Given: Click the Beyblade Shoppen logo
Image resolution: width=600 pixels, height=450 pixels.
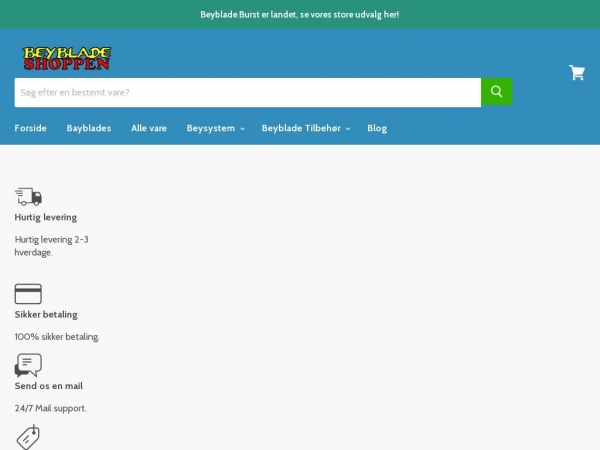Looking at the screenshot, I should (67, 59).
